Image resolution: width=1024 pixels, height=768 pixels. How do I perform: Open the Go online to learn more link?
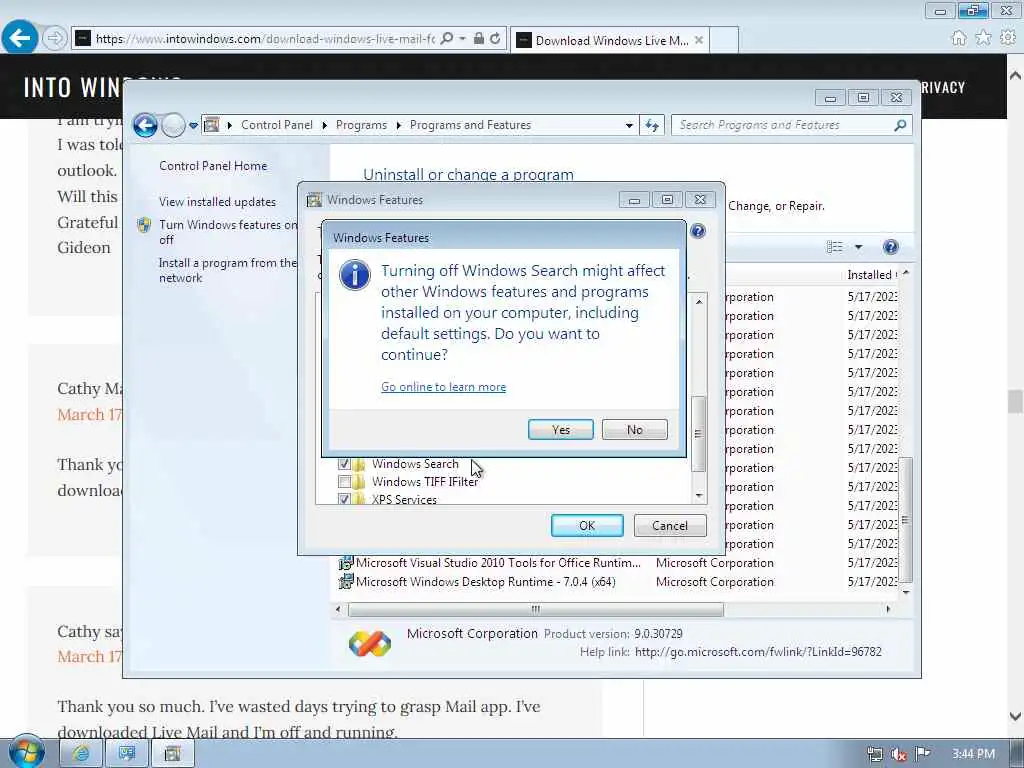click(x=443, y=387)
